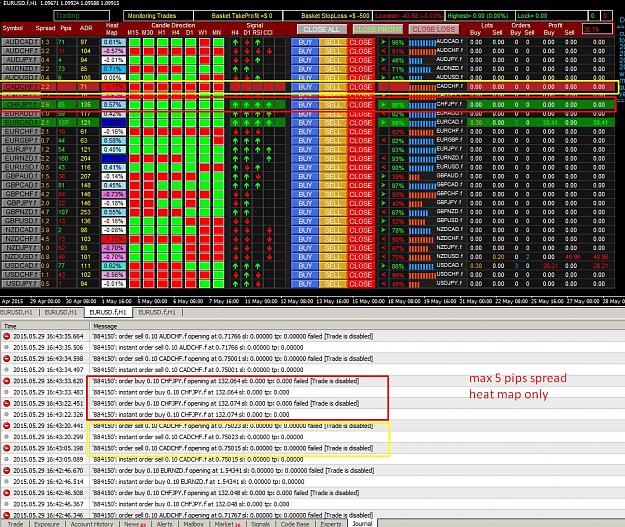Click the info dot at 16:42:46.514
Viewport: 625px width, 527px height.
pyautogui.click(x=6, y=482)
